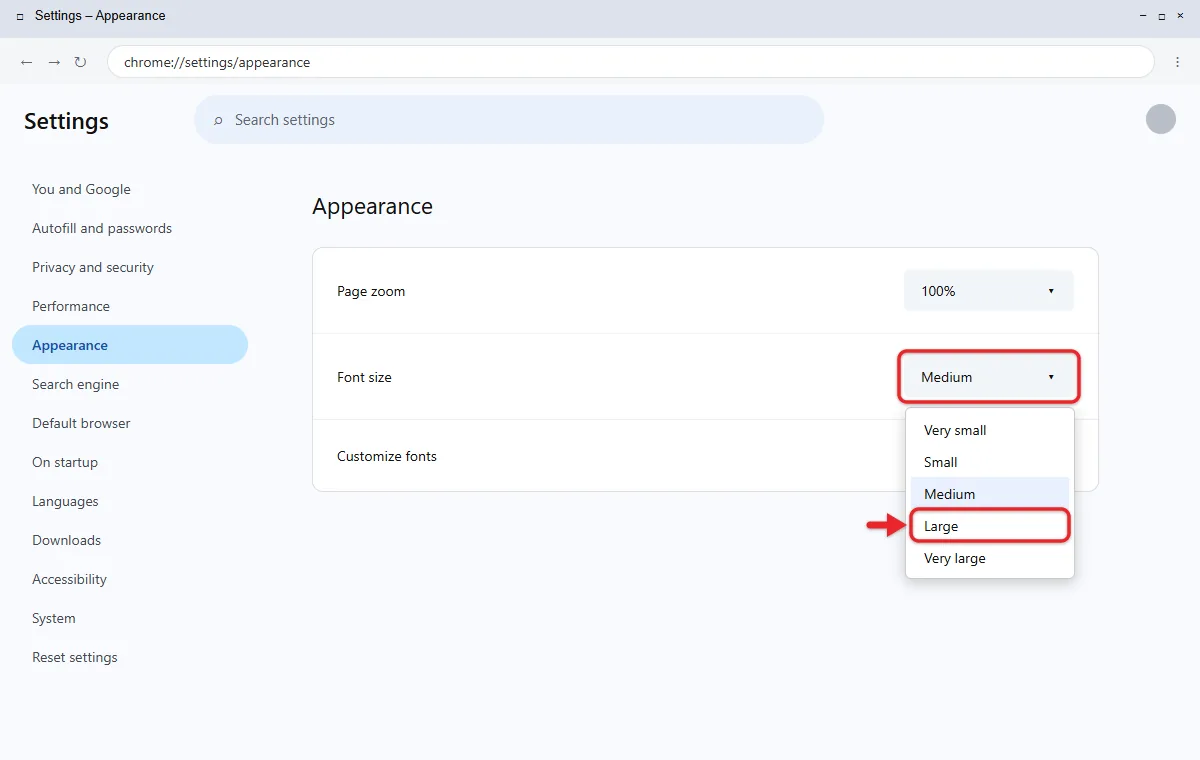The width and height of the screenshot is (1200, 760).
Task: Click the Font size label
Action: tap(364, 377)
